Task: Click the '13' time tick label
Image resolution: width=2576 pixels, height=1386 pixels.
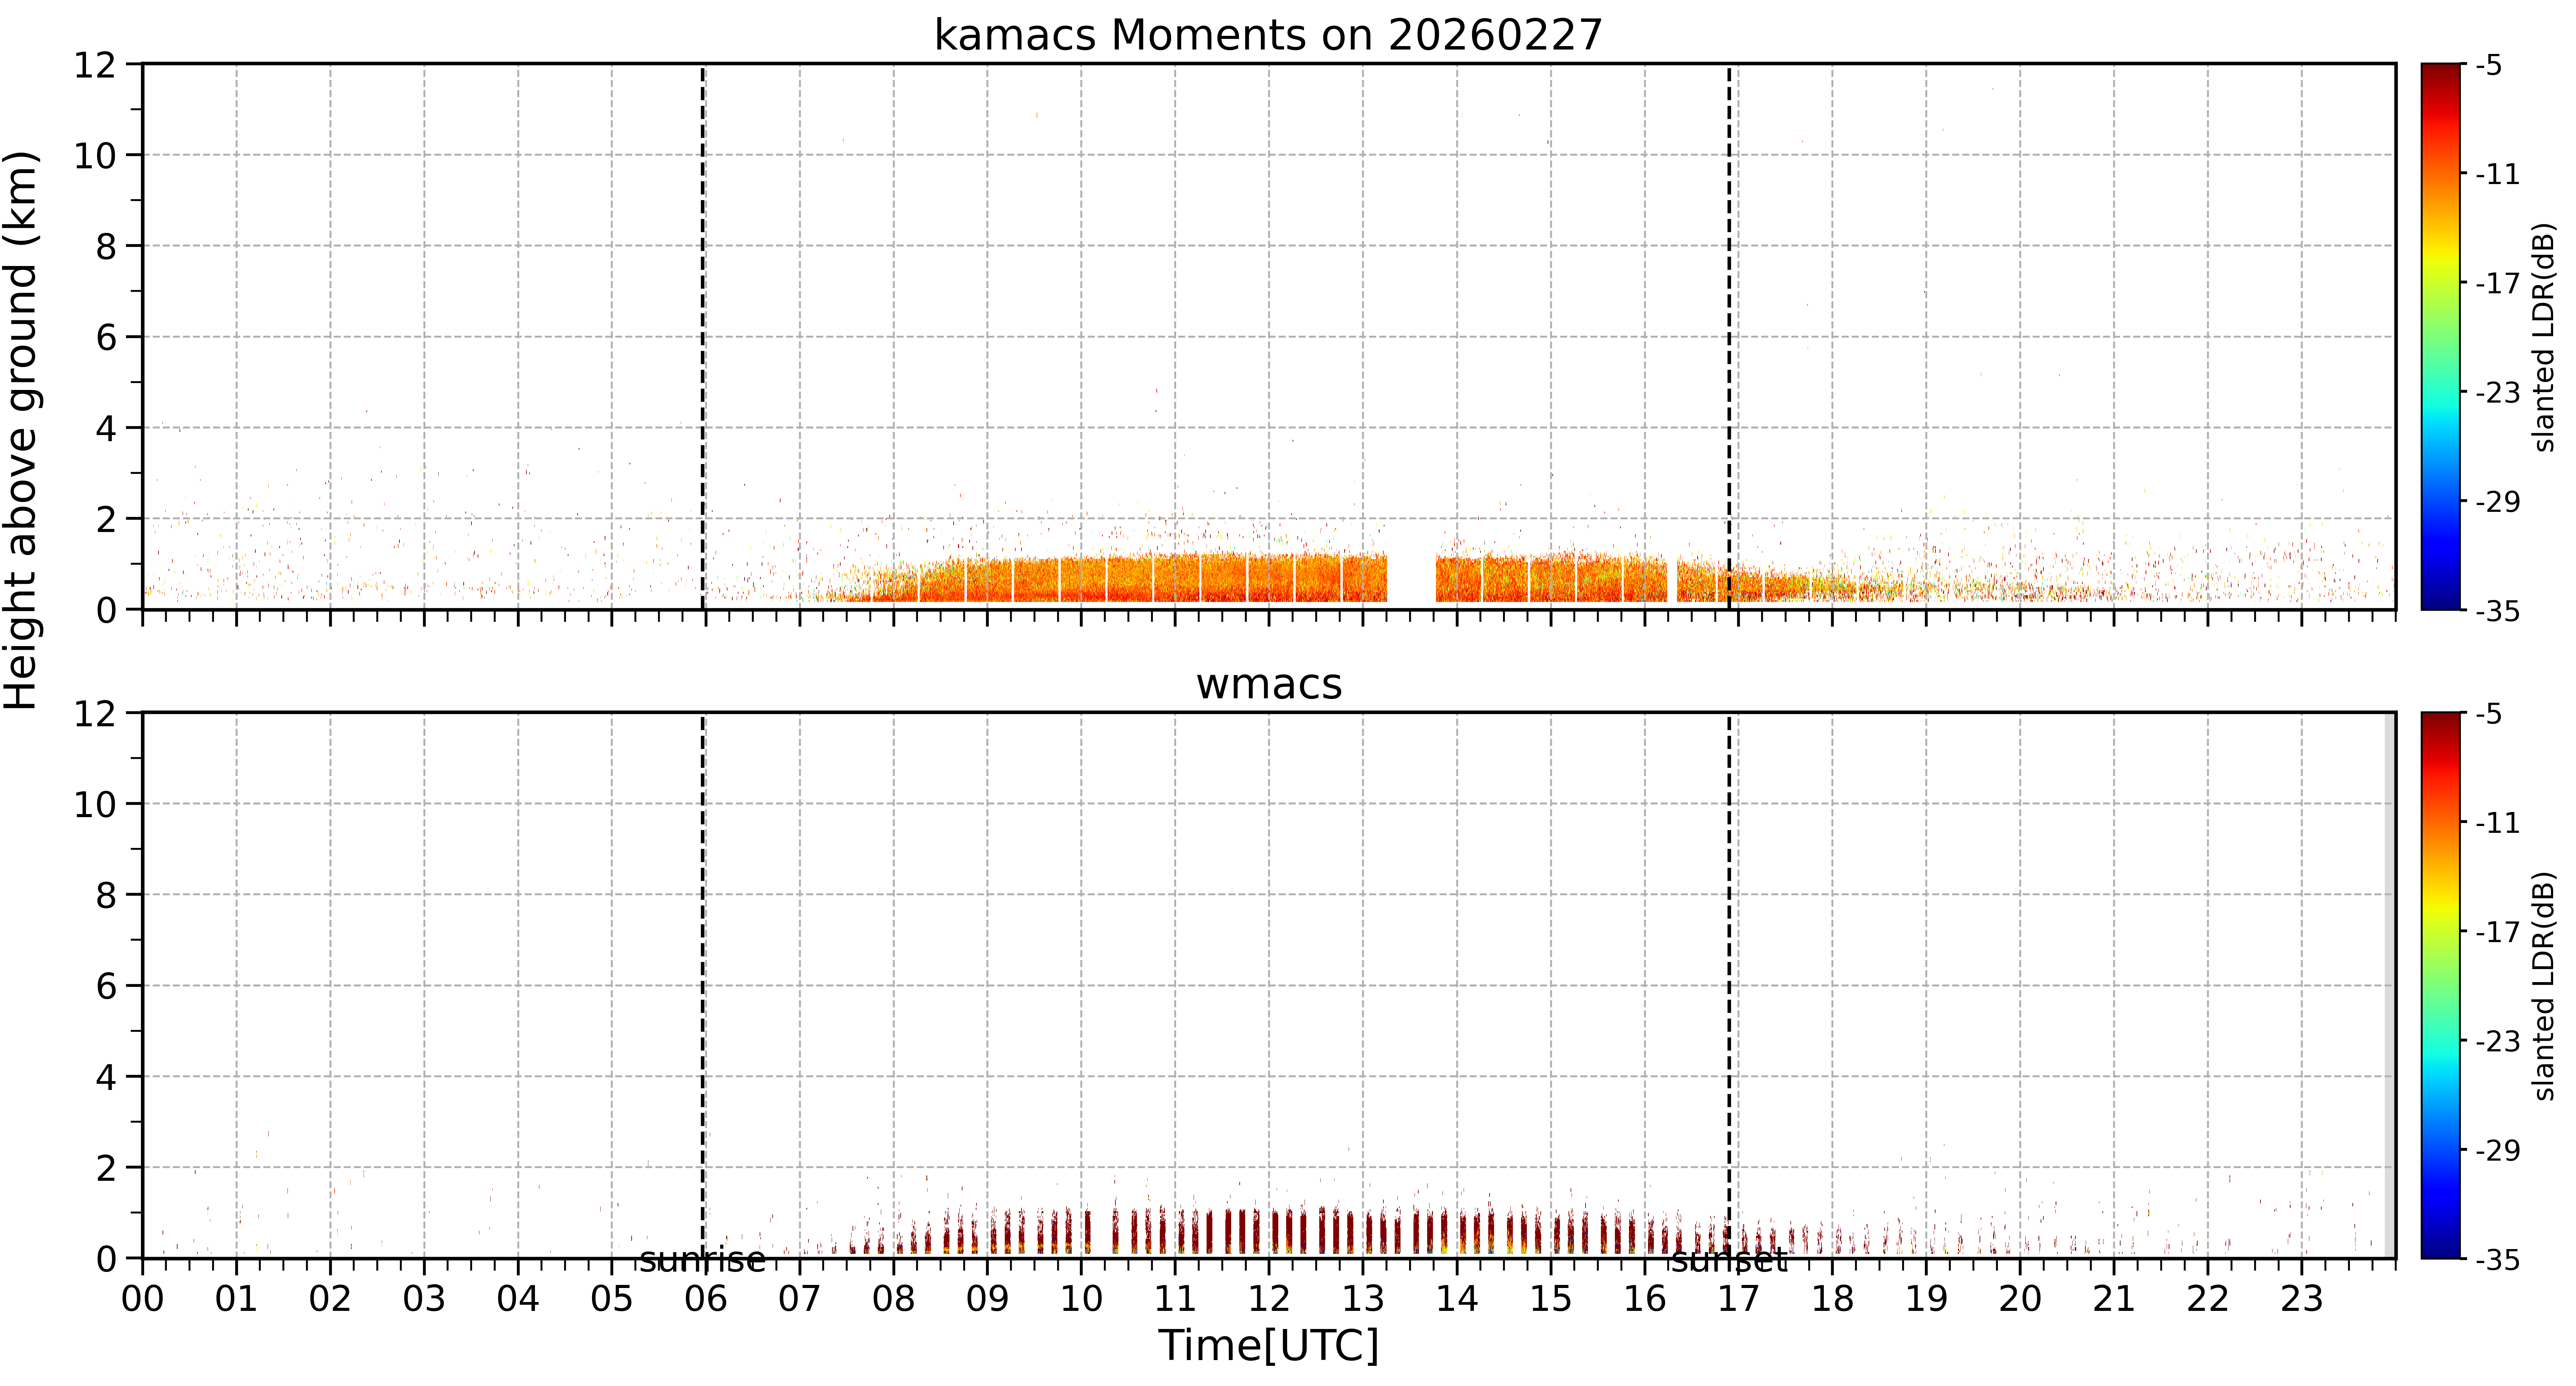Action: (x=1363, y=1299)
